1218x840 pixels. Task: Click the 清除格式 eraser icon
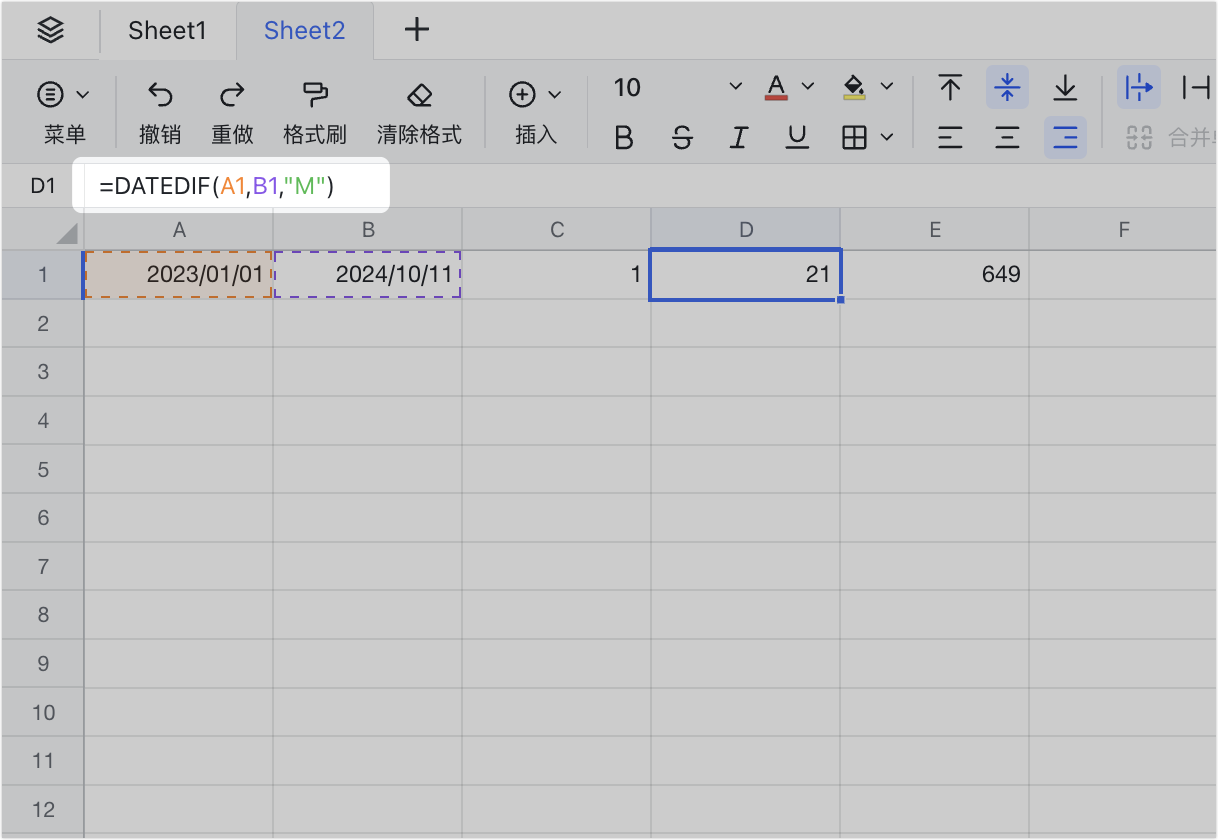(x=419, y=95)
